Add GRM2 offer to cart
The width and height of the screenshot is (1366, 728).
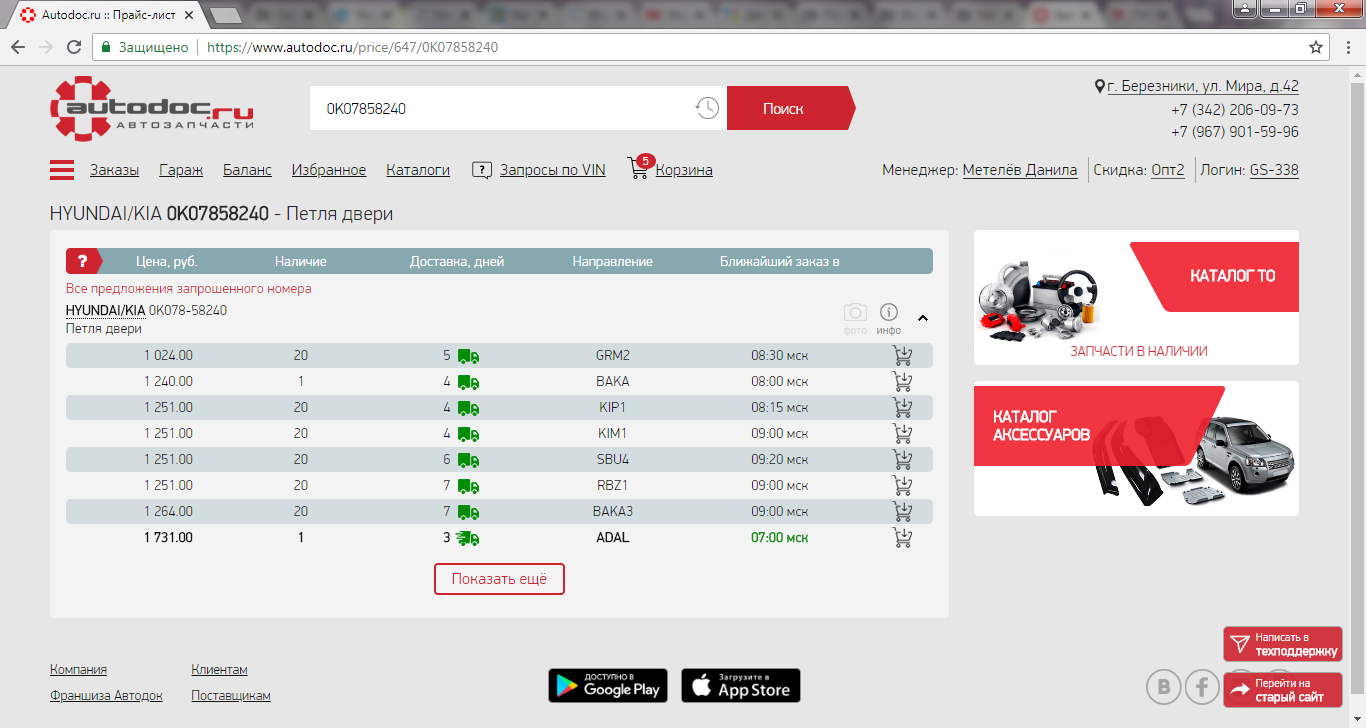point(902,355)
